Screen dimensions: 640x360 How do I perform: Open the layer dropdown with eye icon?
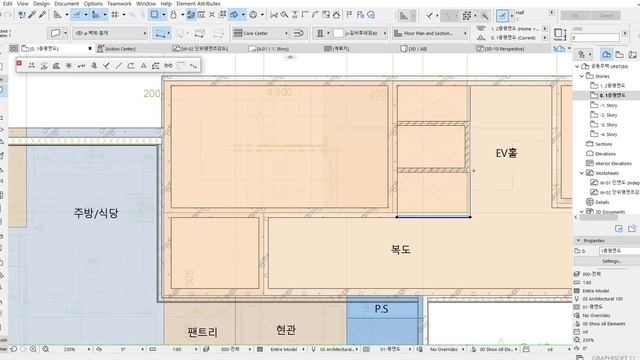pos(110,33)
